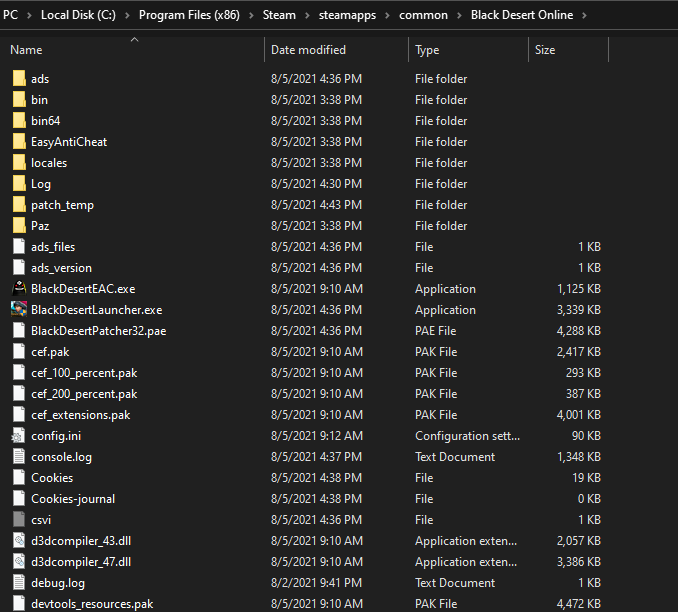Expand the chevron after Black Desert Online

coord(585,15)
